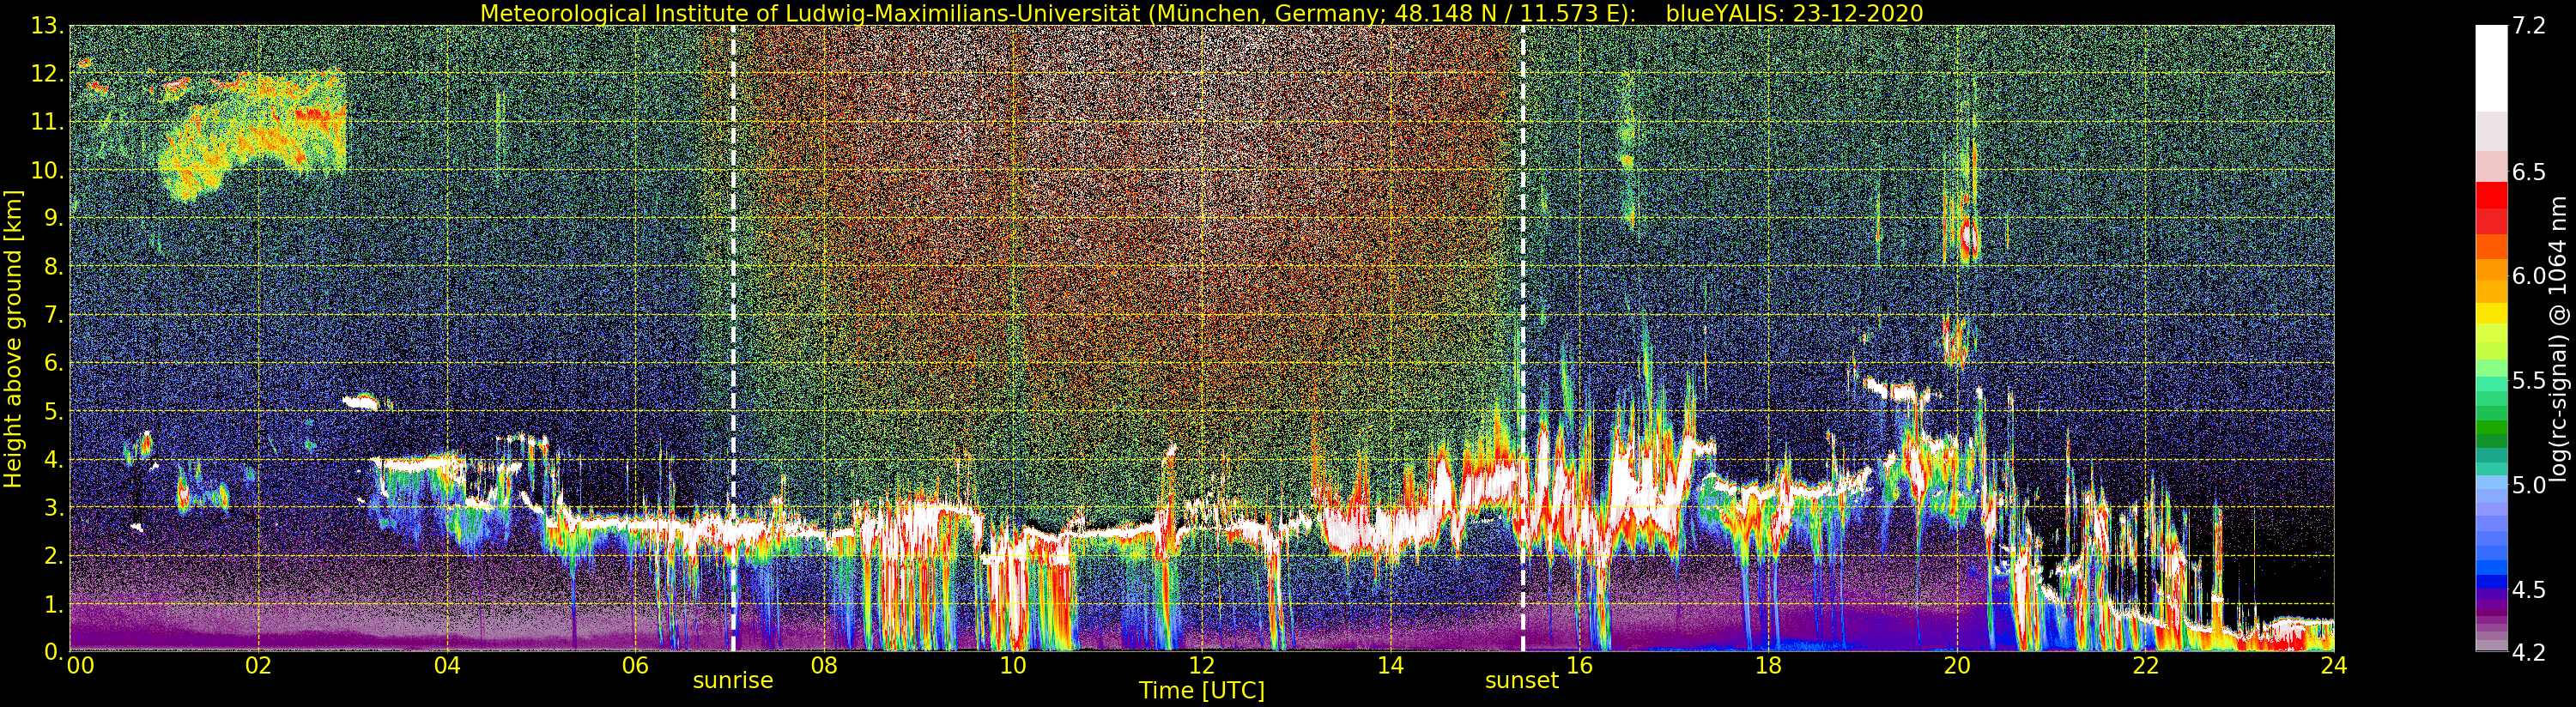Select the '5.0' colorbar tick value
The width and height of the screenshot is (2576, 707).
[2530, 486]
